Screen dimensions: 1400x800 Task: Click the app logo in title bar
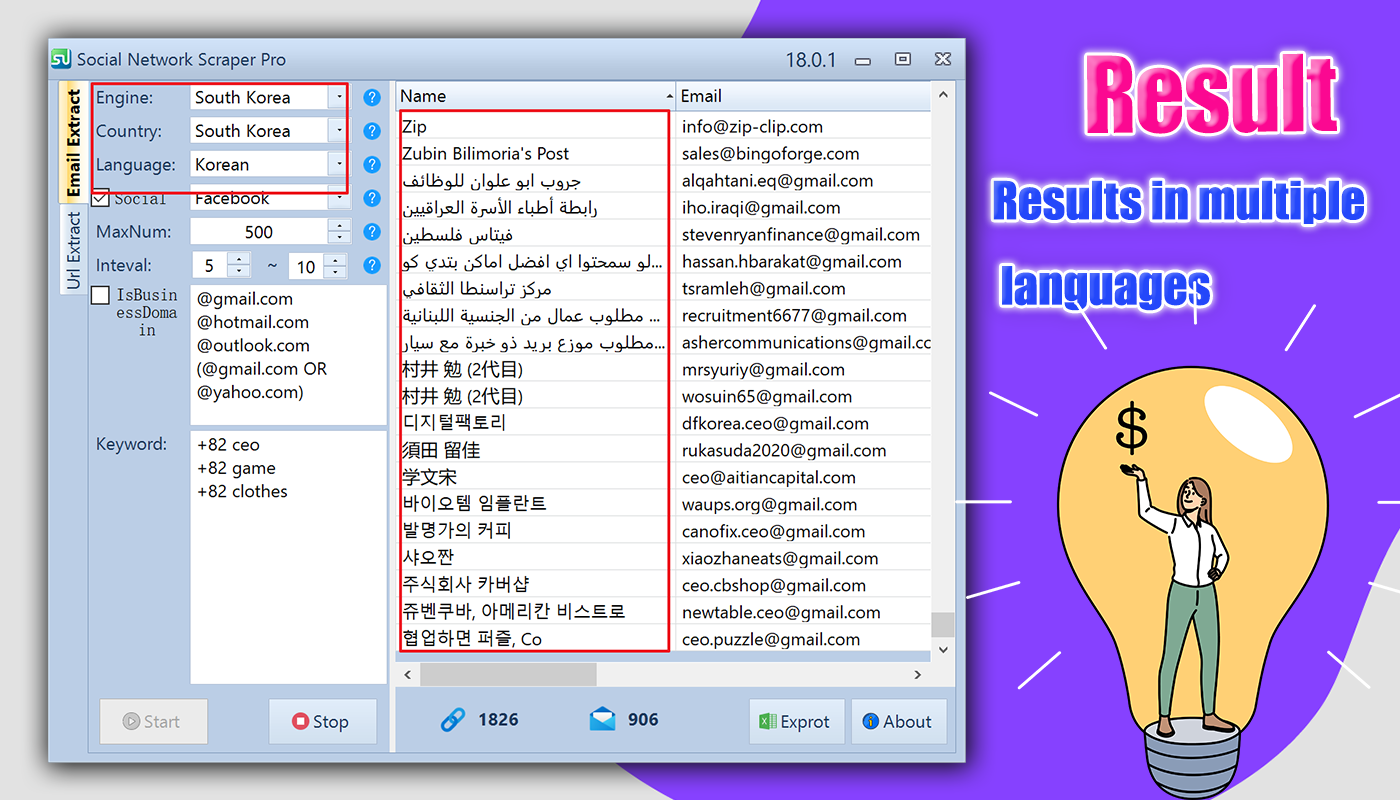pyautogui.click(x=61, y=59)
